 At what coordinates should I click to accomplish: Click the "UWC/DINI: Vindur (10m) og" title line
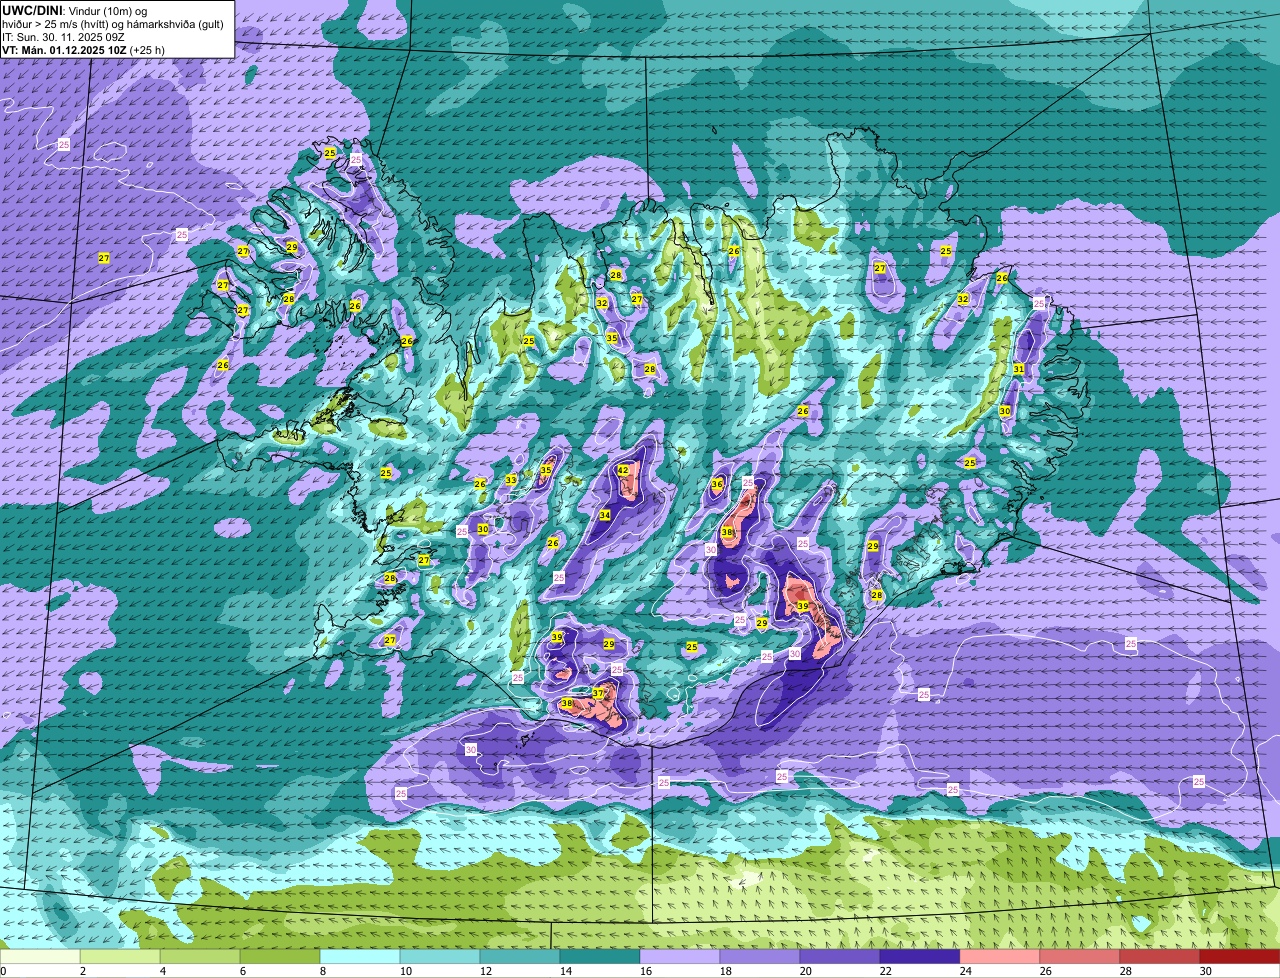(x=74, y=10)
